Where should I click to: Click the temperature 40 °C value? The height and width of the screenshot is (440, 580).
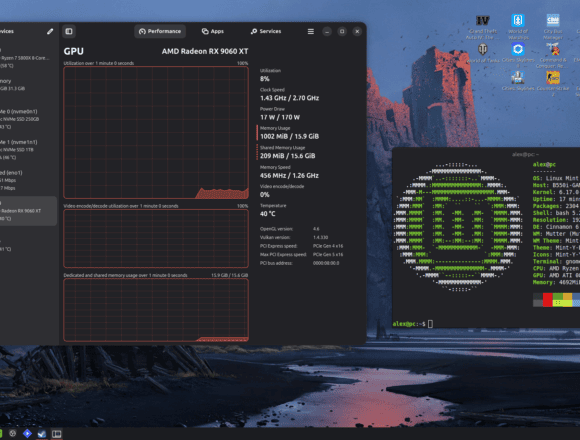point(267,214)
